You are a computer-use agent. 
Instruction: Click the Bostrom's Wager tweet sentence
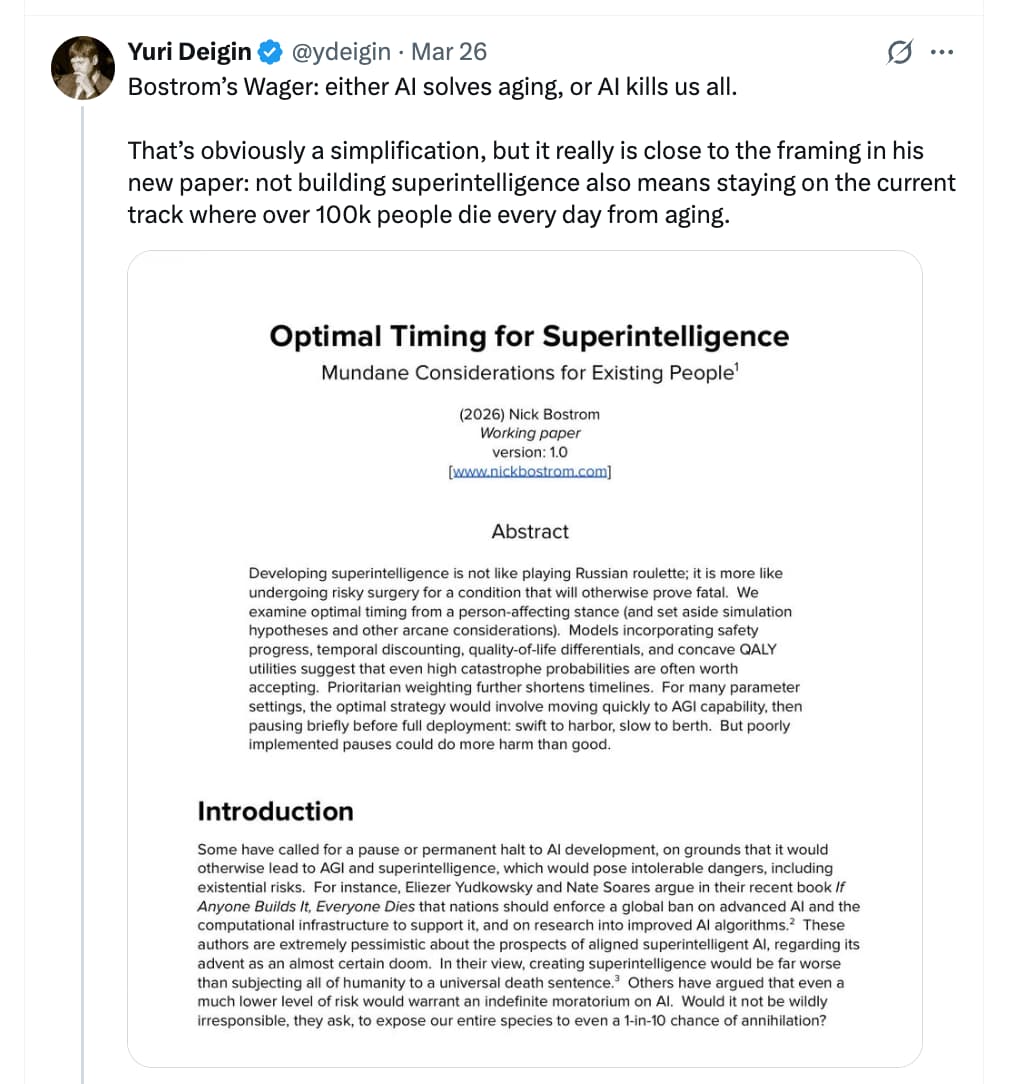[432, 87]
